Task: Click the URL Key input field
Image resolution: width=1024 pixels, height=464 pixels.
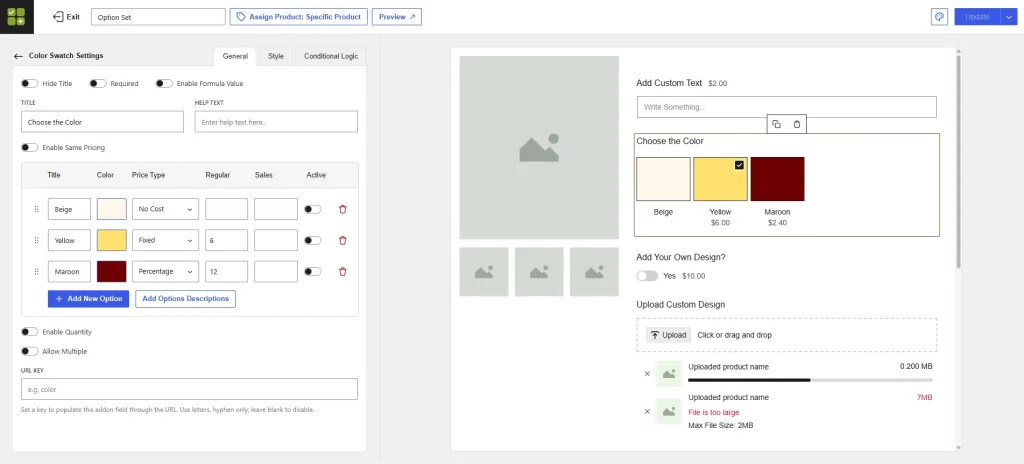Action: [x=189, y=389]
